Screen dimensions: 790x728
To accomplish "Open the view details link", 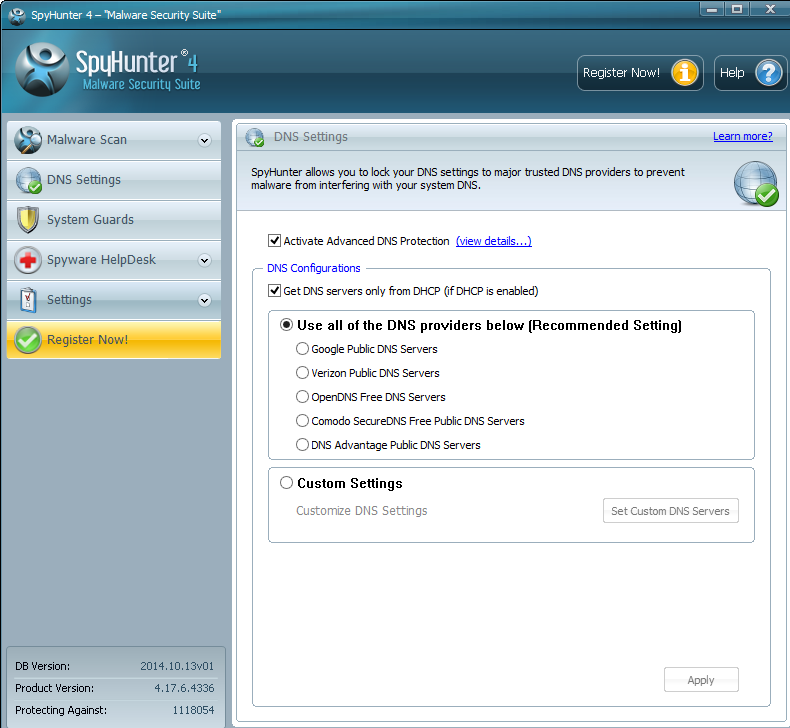I will tap(493, 241).
